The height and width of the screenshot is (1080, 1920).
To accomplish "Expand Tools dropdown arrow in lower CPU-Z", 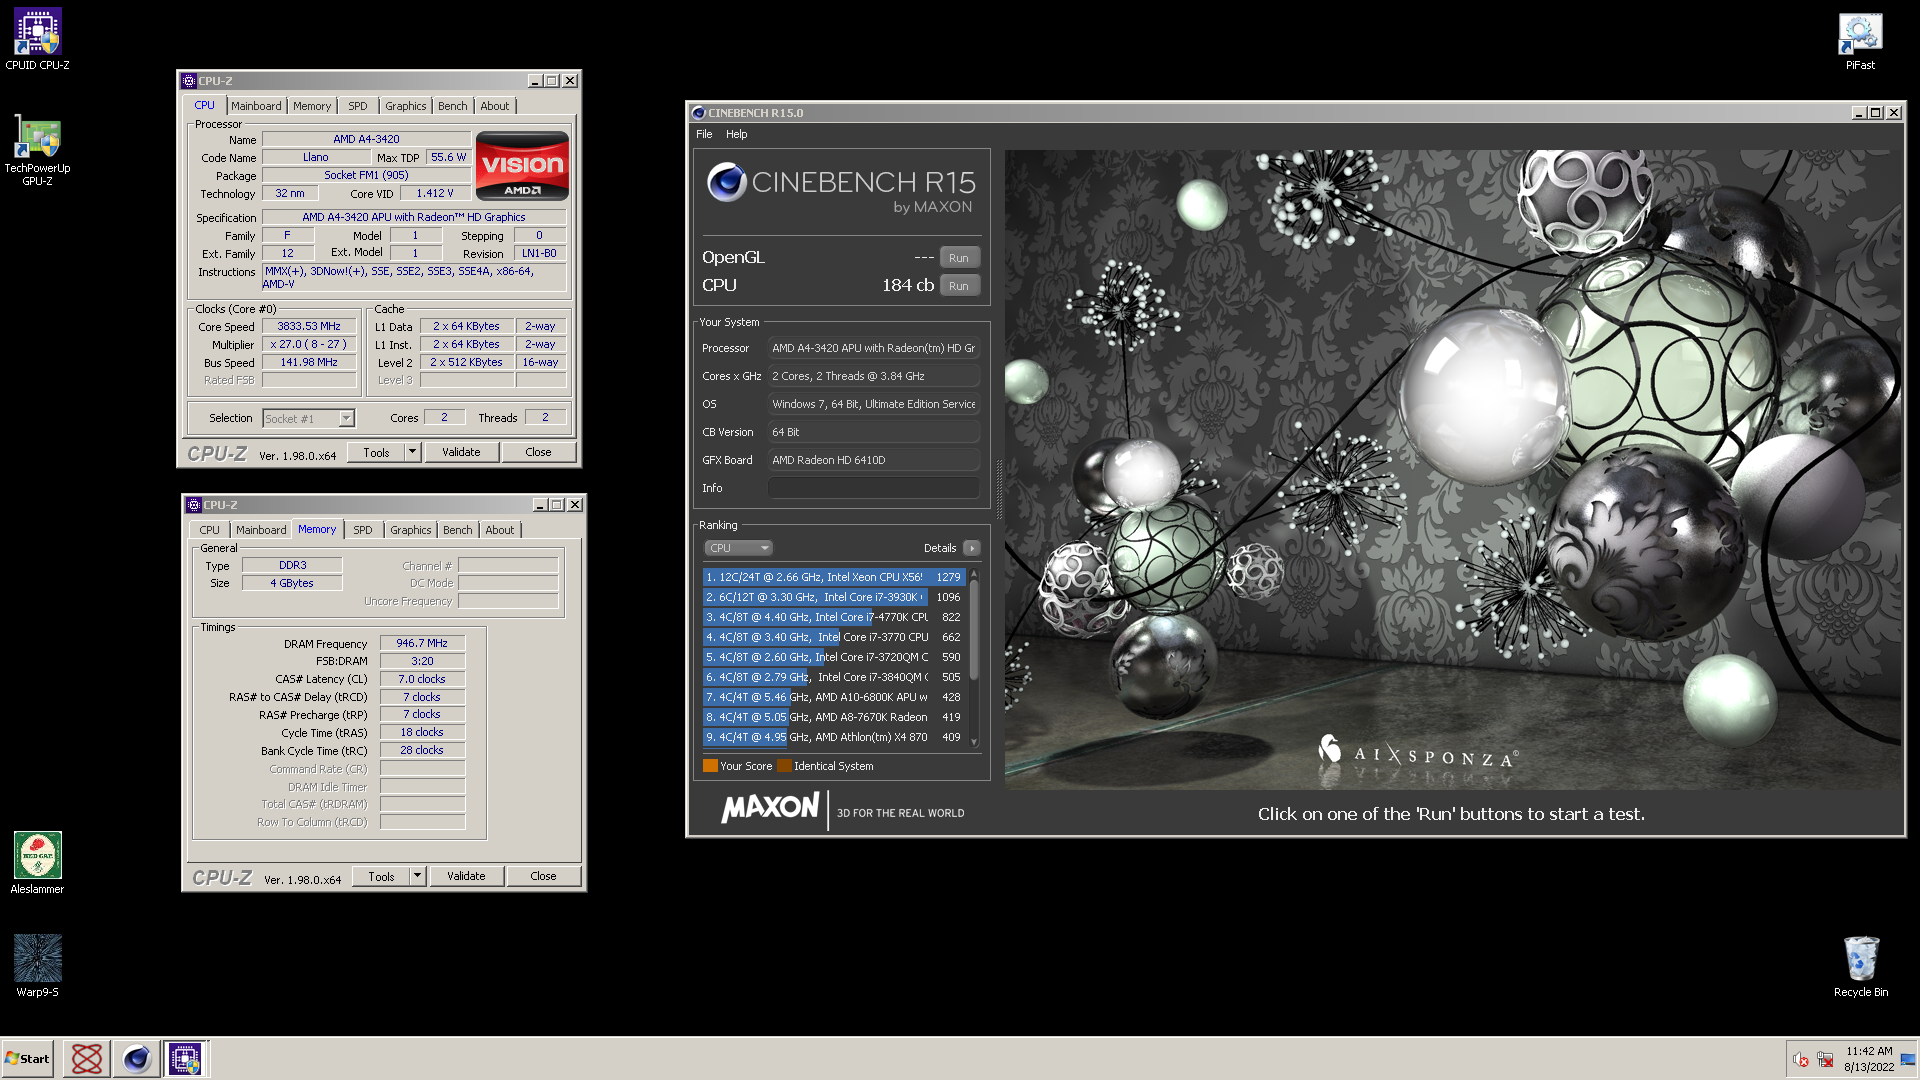I will coord(417,876).
